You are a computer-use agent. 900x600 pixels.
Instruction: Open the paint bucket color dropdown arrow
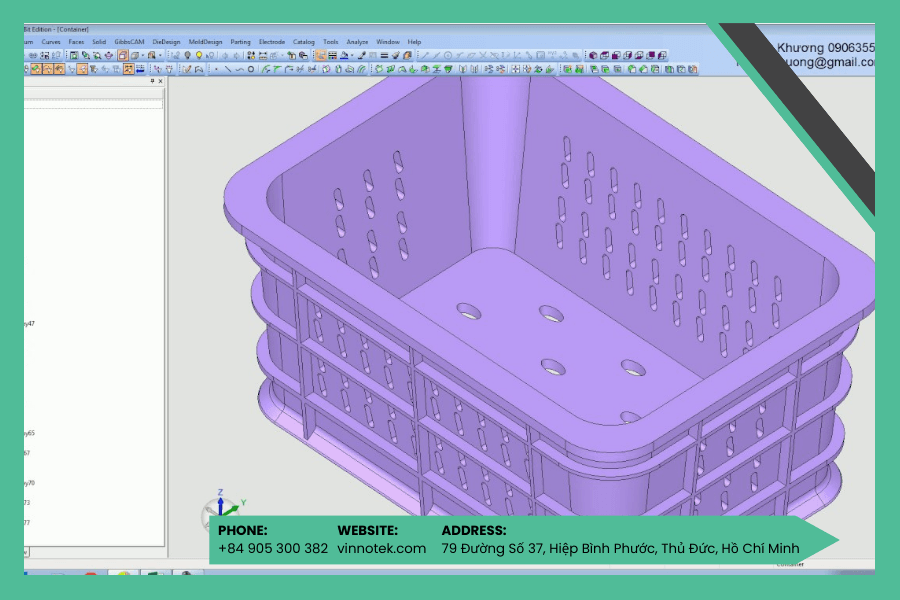[x=351, y=56]
